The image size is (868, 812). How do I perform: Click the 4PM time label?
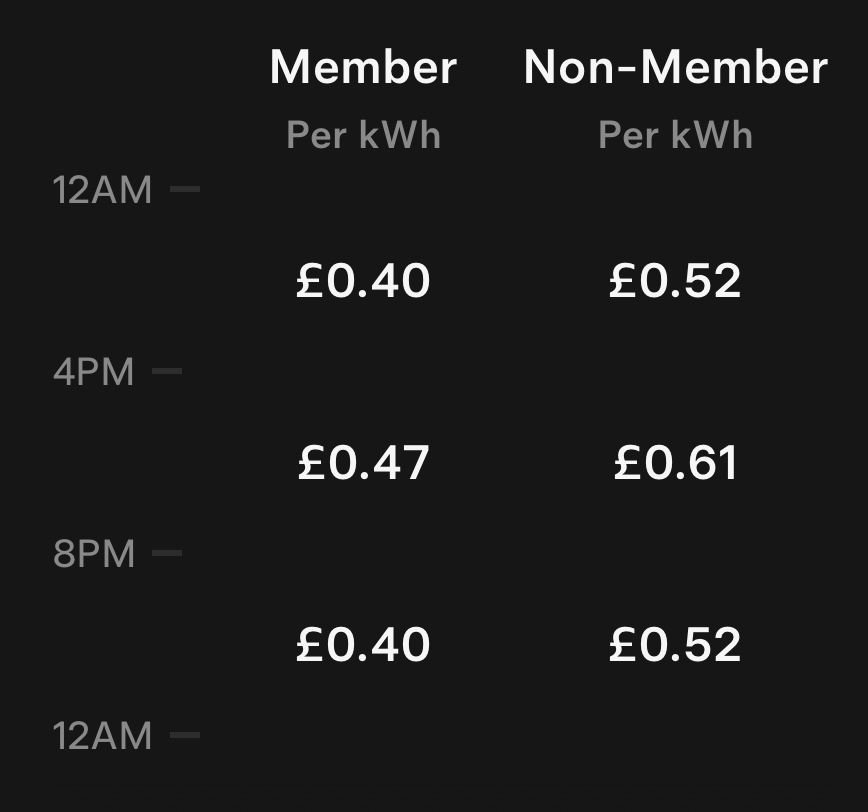pyautogui.click(x=93, y=372)
